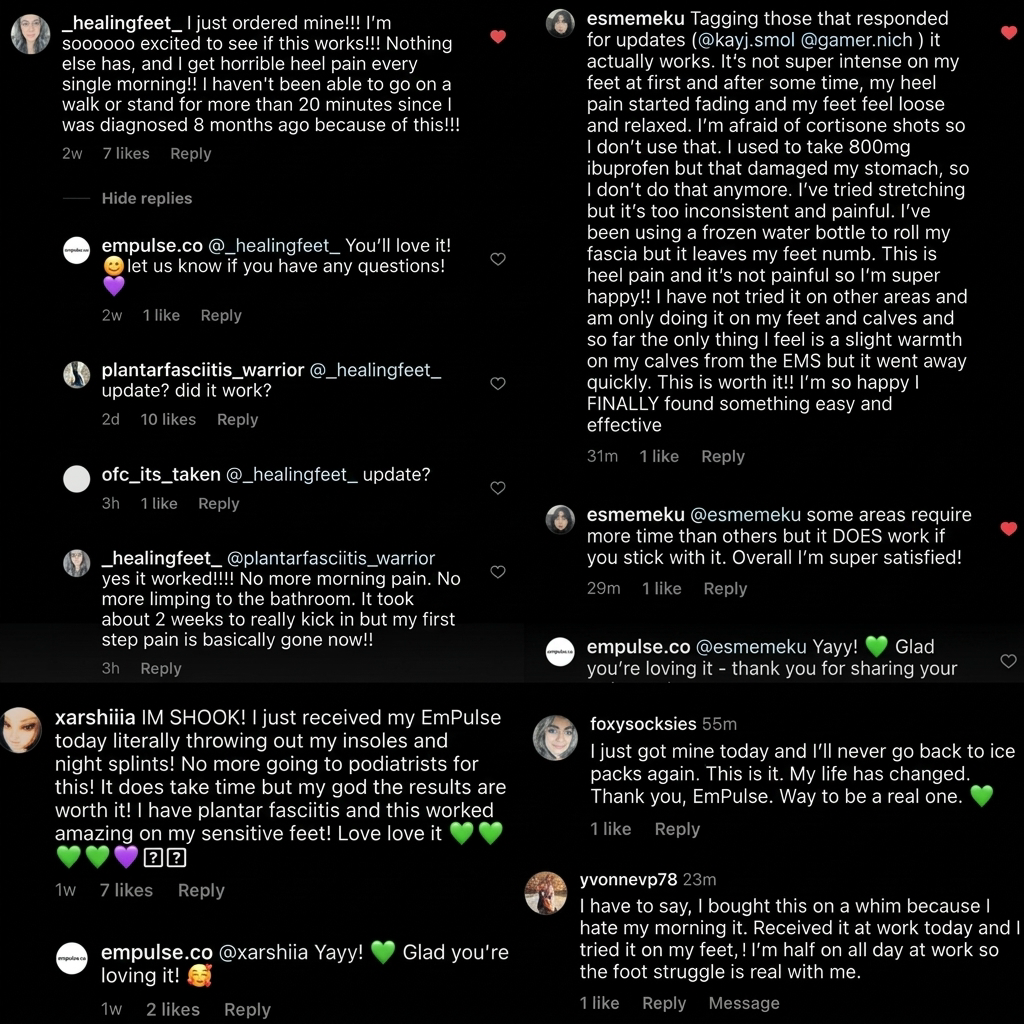Like empulse.co's reply to esmemeku
This screenshot has width=1024, height=1024.
tap(1009, 661)
